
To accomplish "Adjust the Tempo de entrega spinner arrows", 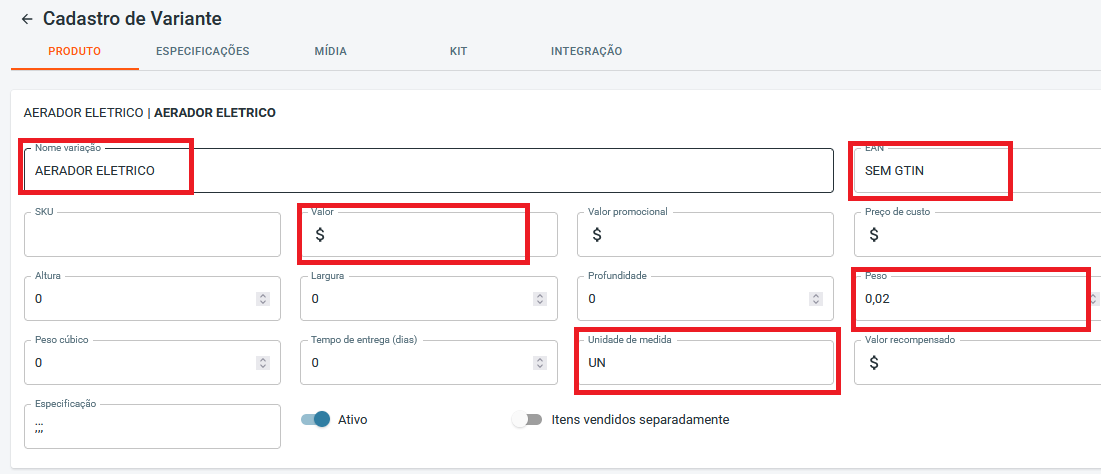I will click(539, 363).
